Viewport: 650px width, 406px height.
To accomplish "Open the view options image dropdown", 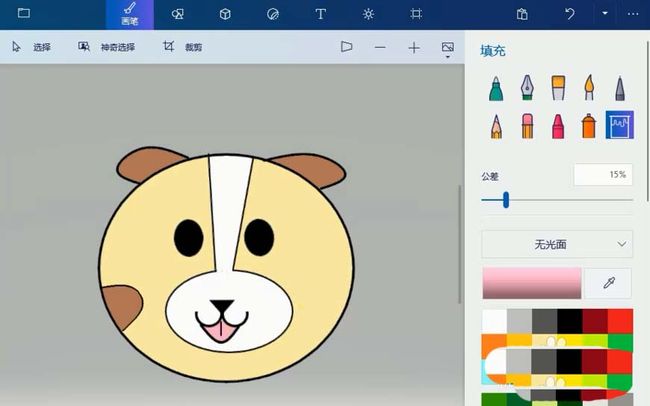I will 448,49.
